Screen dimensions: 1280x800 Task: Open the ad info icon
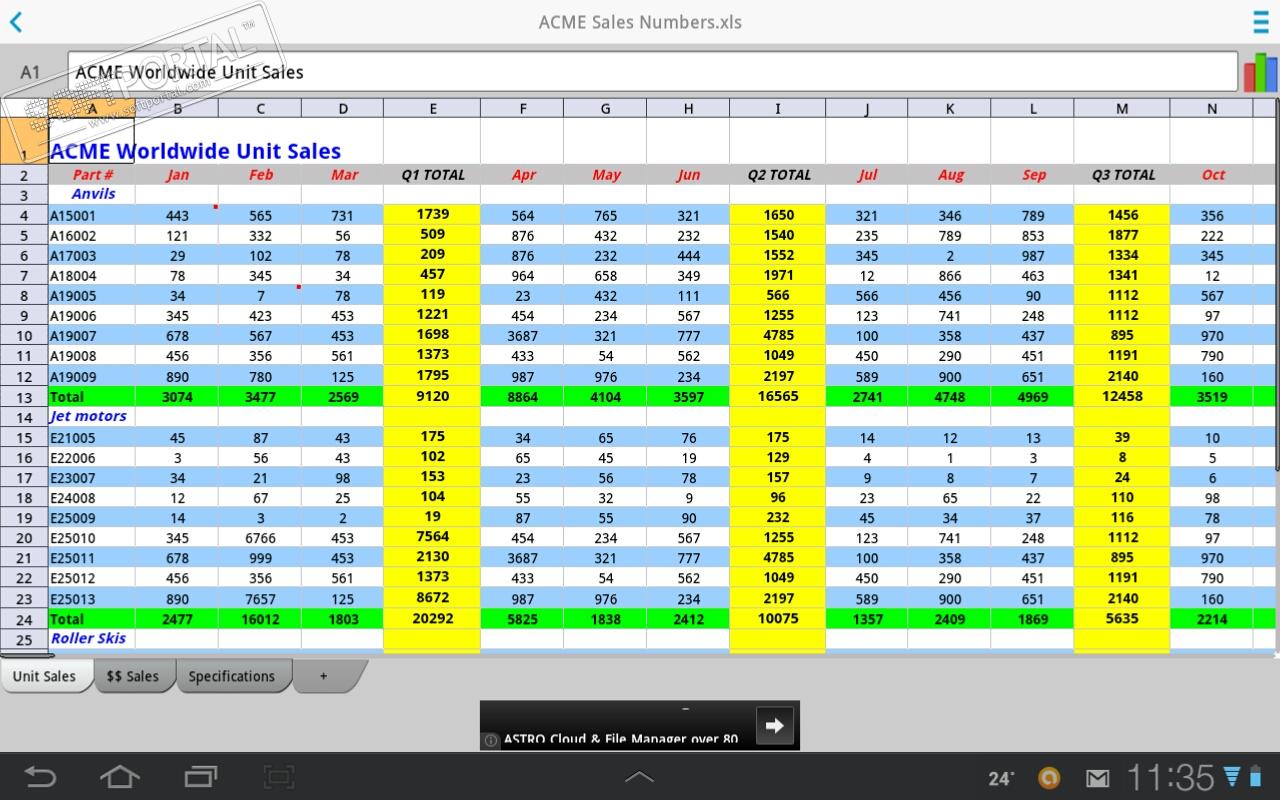pos(491,741)
